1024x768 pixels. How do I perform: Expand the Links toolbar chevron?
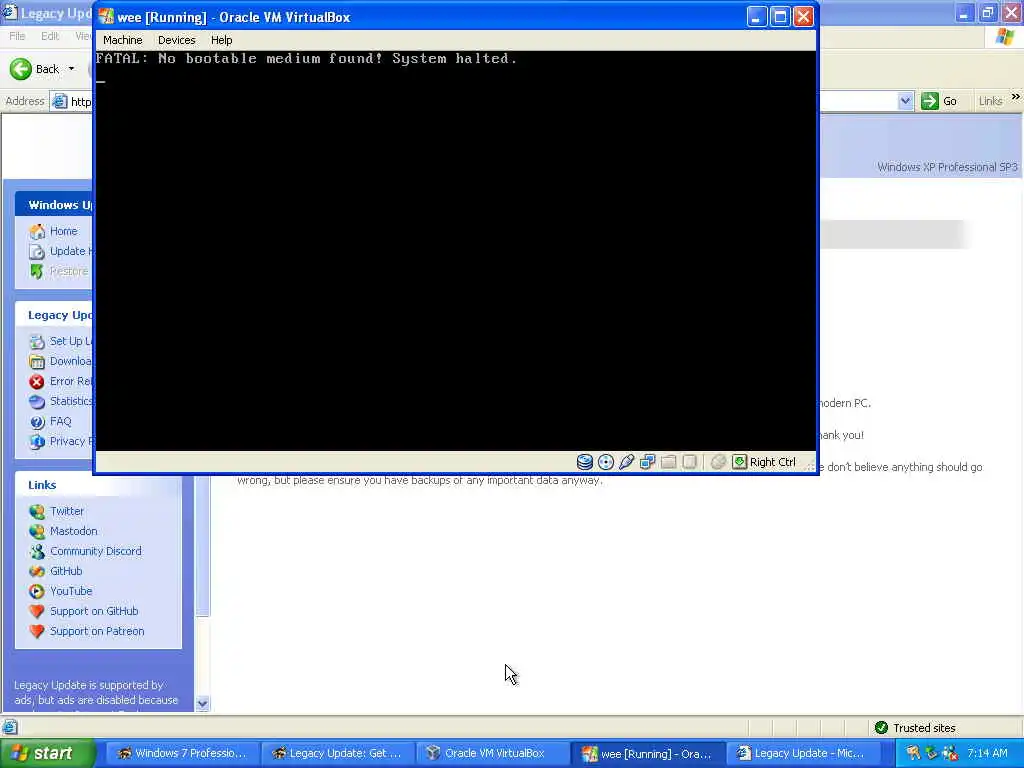[1015, 97]
